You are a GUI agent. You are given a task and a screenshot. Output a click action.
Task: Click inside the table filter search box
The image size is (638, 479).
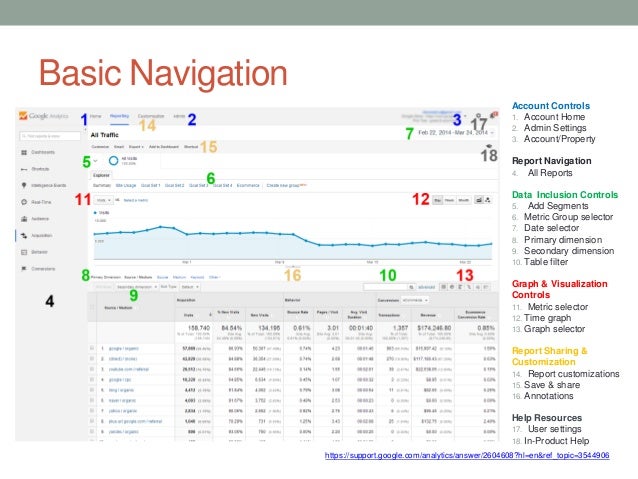pos(386,287)
